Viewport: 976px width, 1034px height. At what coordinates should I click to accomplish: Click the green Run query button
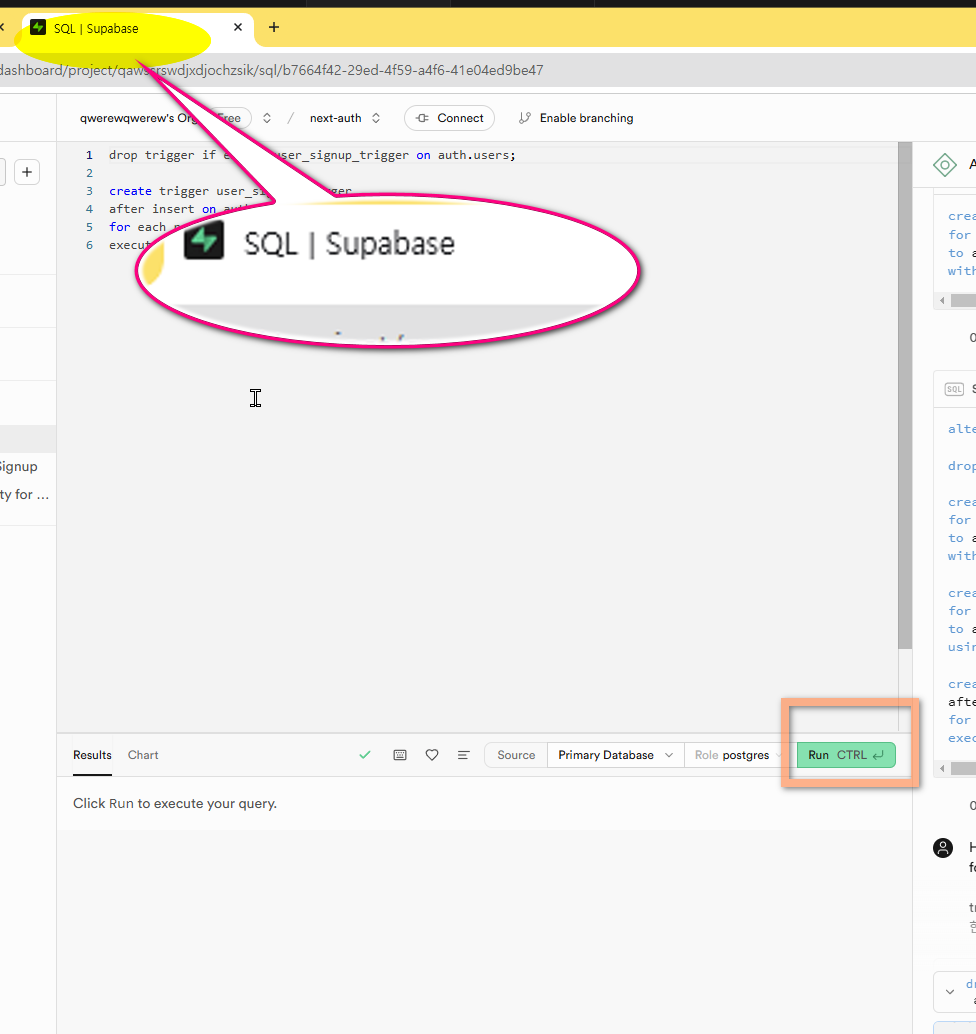tap(845, 755)
